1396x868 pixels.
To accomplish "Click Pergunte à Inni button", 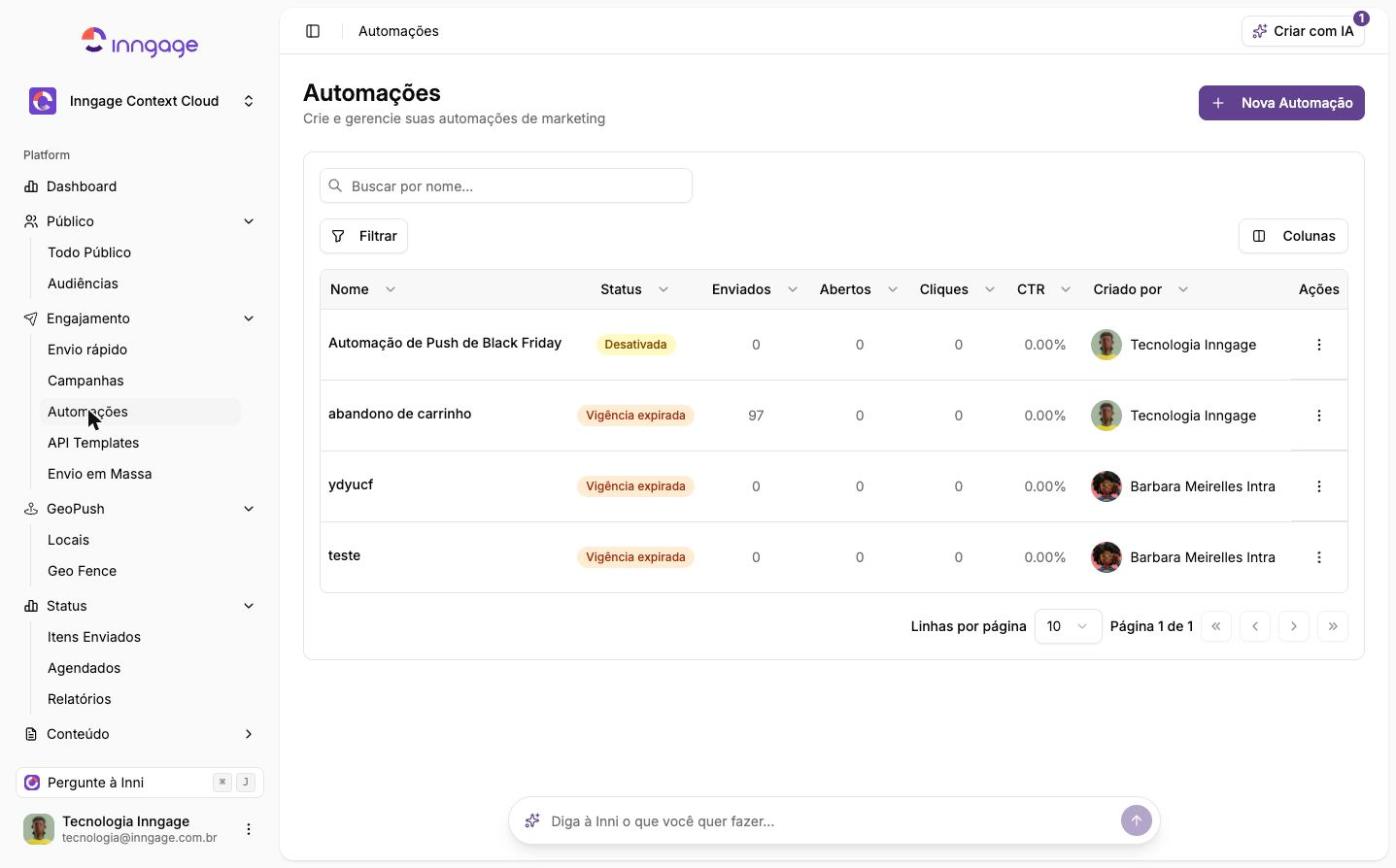I will coord(140,782).
